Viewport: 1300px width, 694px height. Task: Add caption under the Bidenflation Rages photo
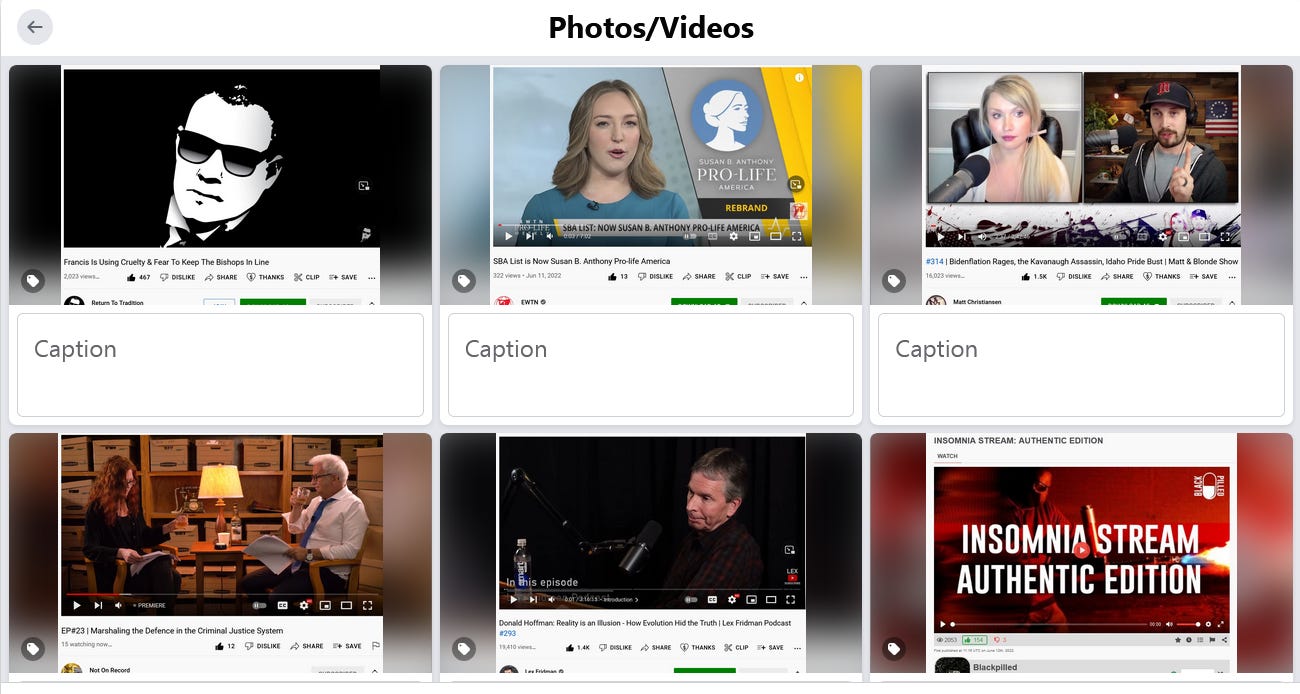(x=1081, y=364)
